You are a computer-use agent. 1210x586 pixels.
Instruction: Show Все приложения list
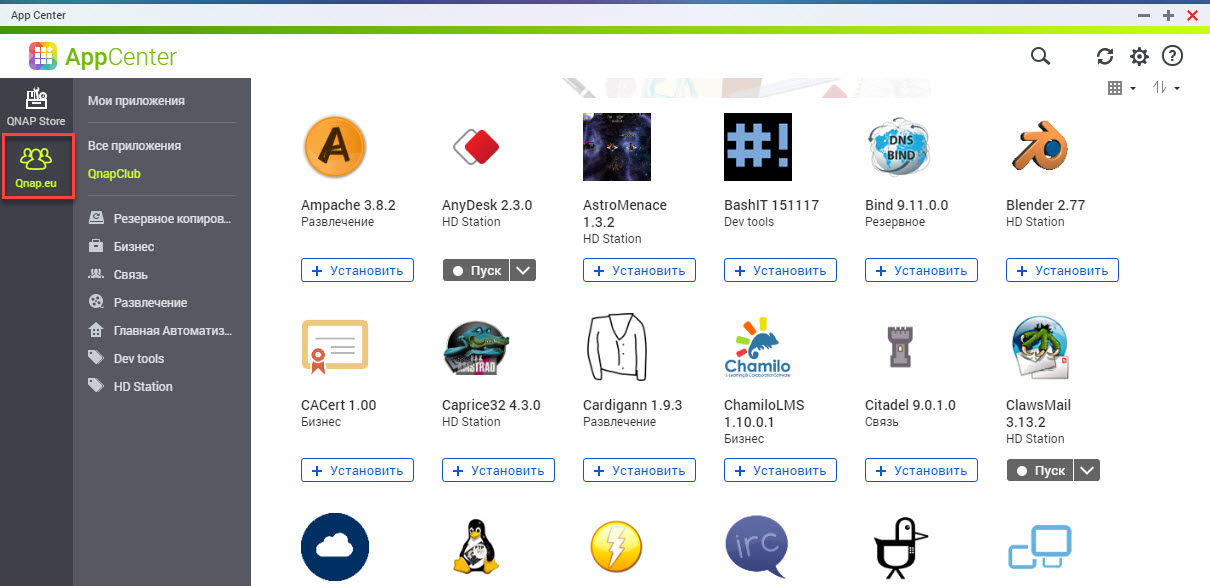coord(134,145)
